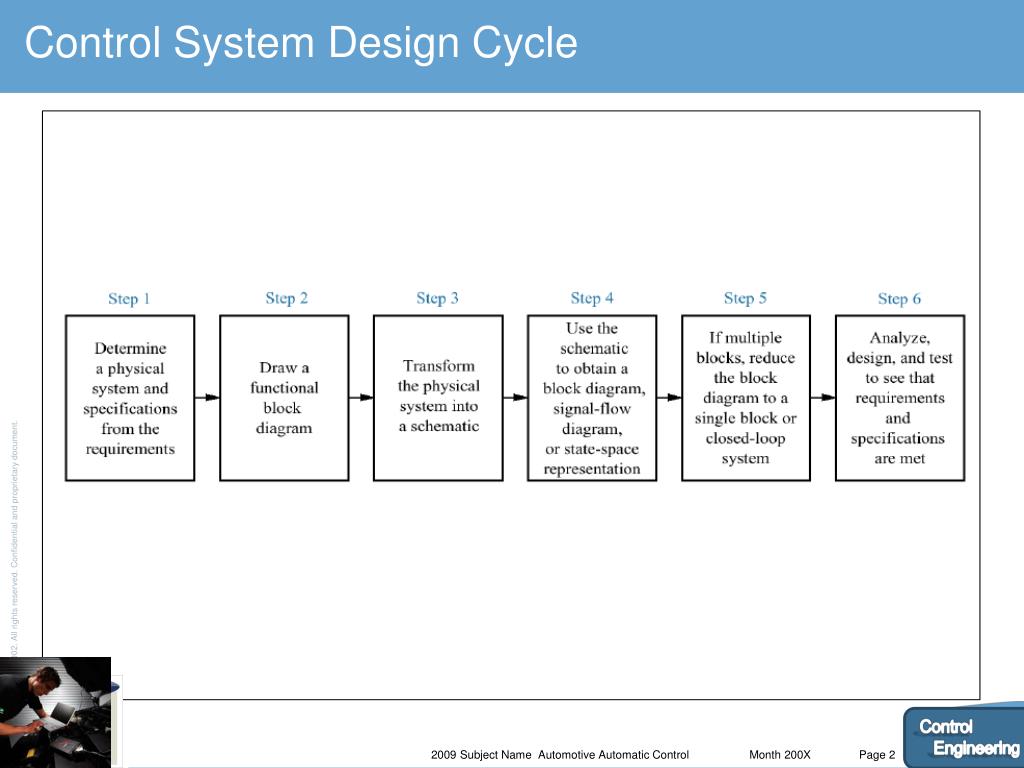Select the Step 1 label
The width and height of the screenshot is (1024, 768).
[x=129, y=299]
